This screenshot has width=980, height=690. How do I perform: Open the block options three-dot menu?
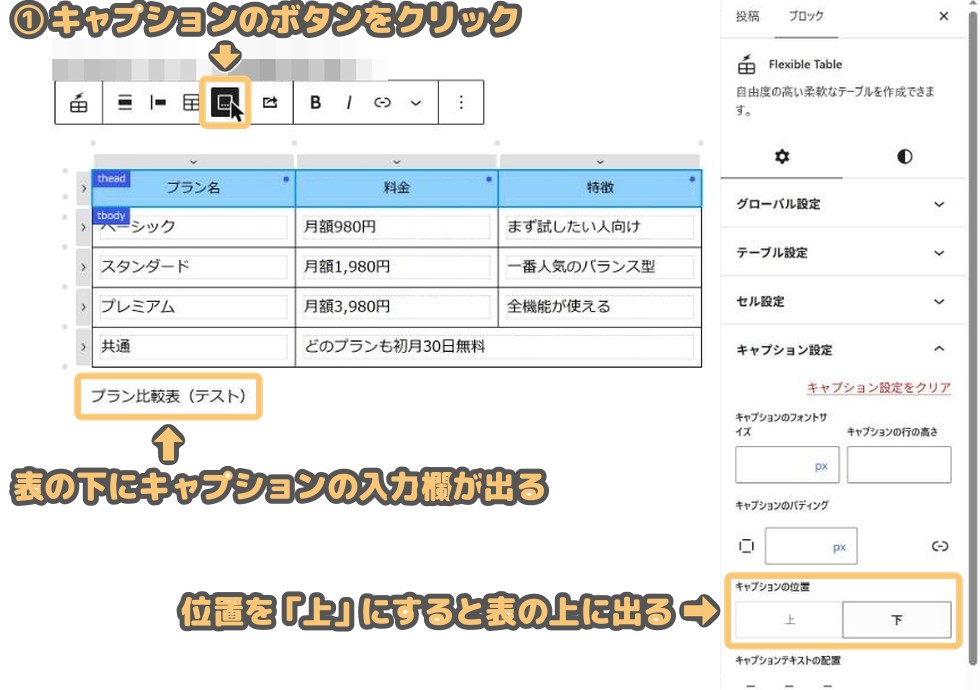coord(461,102)
